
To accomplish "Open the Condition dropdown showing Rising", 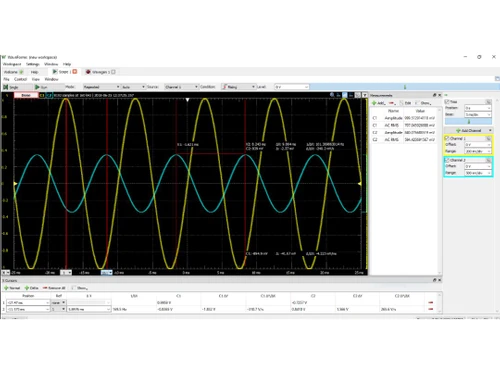I will pos(239,87).
